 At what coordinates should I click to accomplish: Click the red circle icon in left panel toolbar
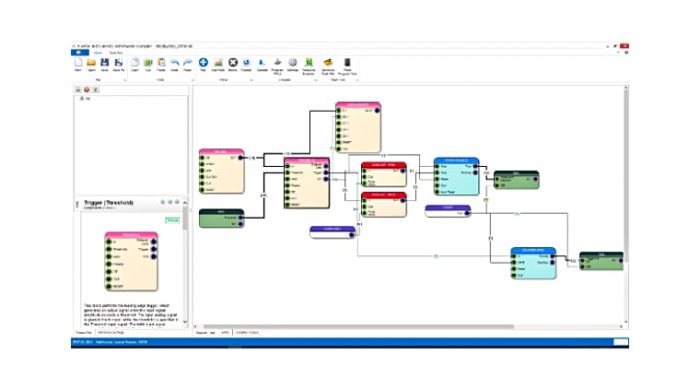[87, 90]
